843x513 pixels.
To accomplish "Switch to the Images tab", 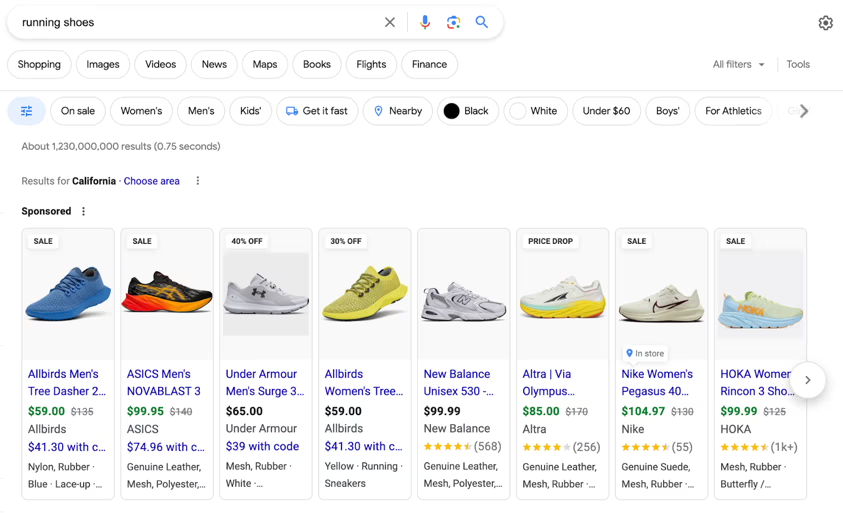I will pyautogui.click(x=103, y=64).
